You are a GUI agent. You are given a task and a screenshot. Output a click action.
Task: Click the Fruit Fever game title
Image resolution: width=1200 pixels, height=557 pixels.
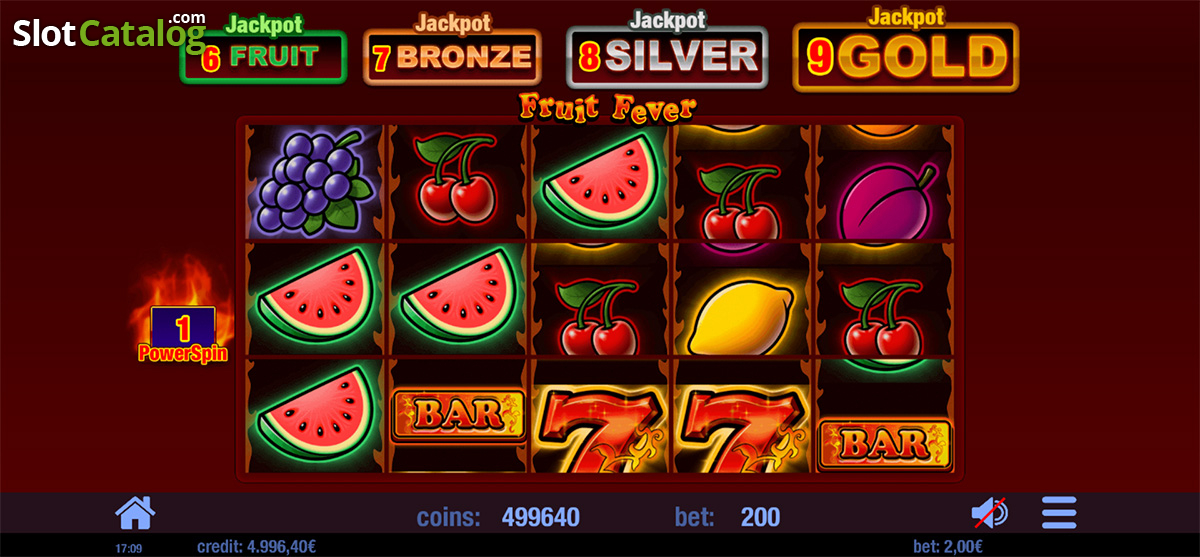tap(607, 106)
